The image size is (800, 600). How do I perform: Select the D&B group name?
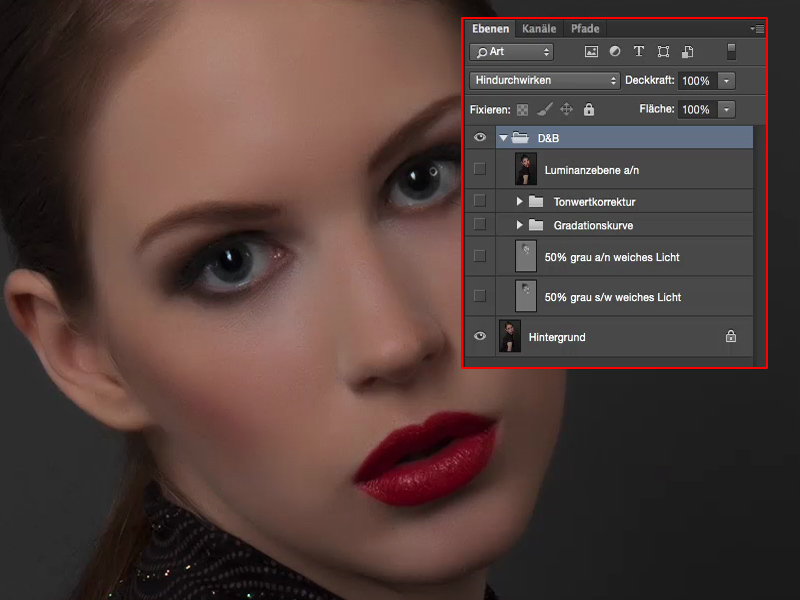click(548, 138)
